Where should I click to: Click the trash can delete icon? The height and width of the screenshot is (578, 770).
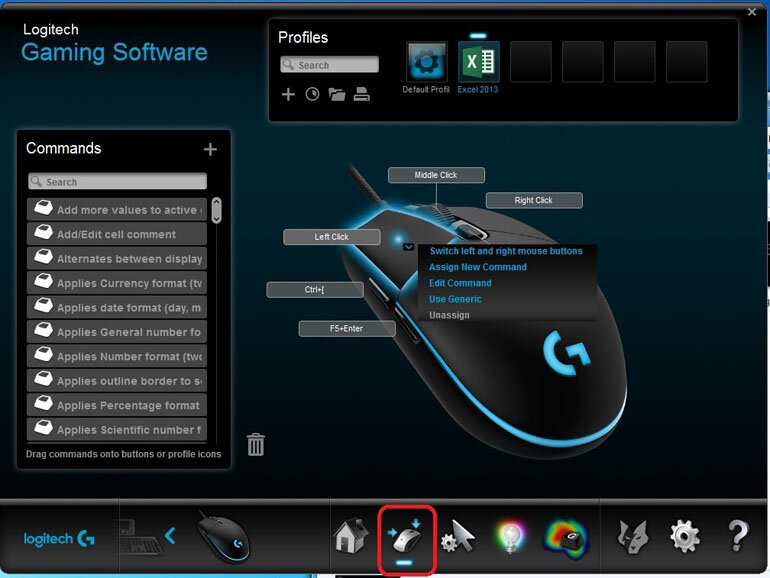256,444
